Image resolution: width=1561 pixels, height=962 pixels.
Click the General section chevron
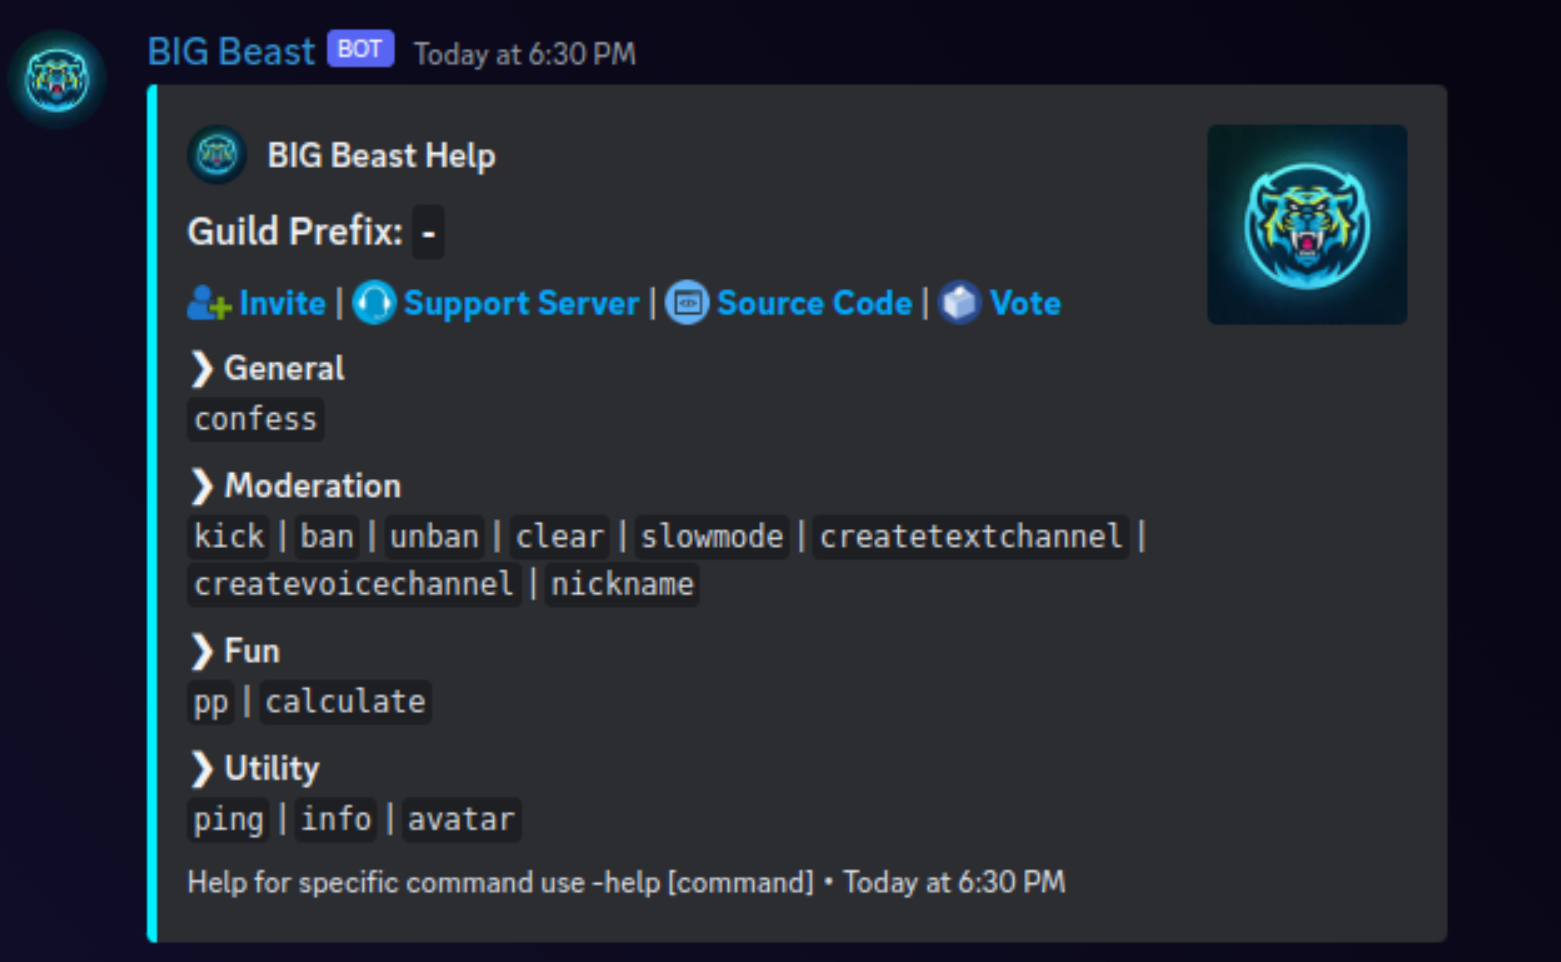pos(202,369)
